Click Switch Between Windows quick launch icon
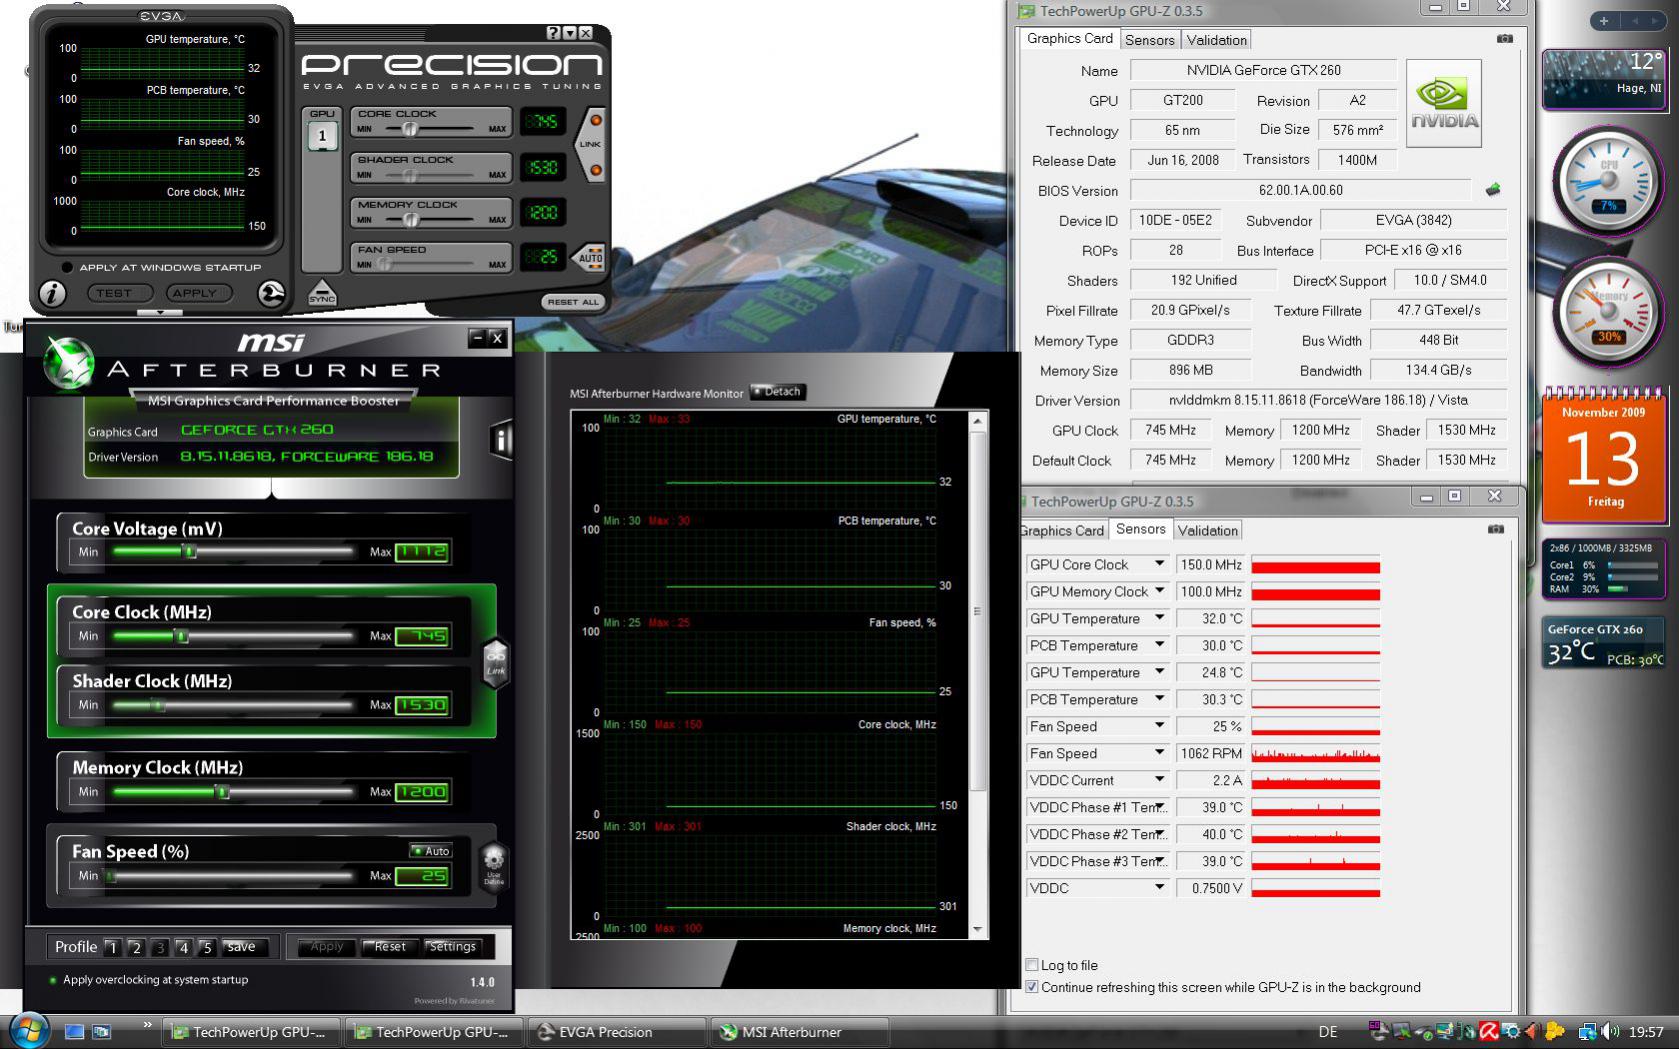 [x=101, y=1031]
